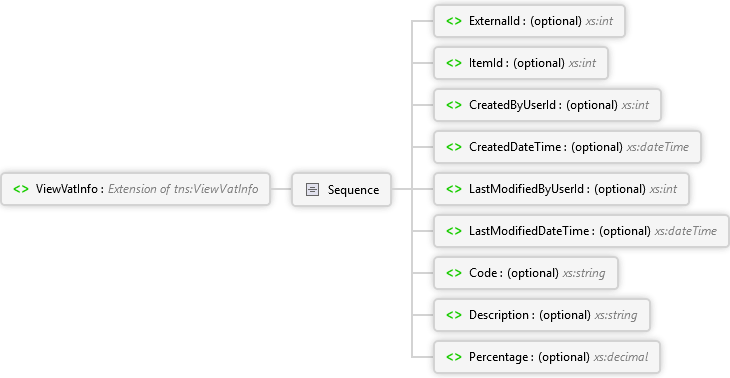
Task: Click the element icon next to ItemId
Action: (x=454, y=63)
